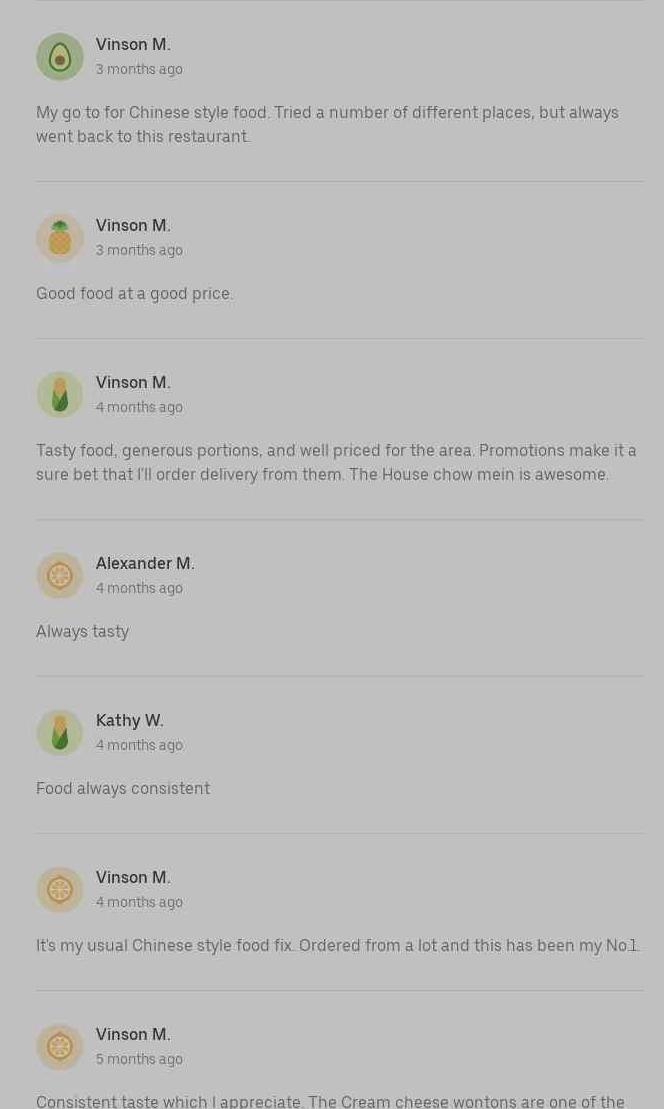Viewport: 664px width, 1109px height.
Task: Click the '4 months ago' timestamp under Kathy W.
Action: (x=139, y=745)
